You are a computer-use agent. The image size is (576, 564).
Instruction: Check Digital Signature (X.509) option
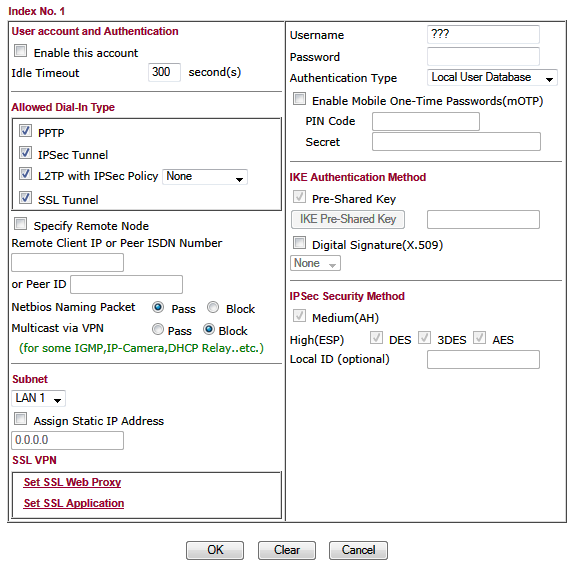pos(299,243)
